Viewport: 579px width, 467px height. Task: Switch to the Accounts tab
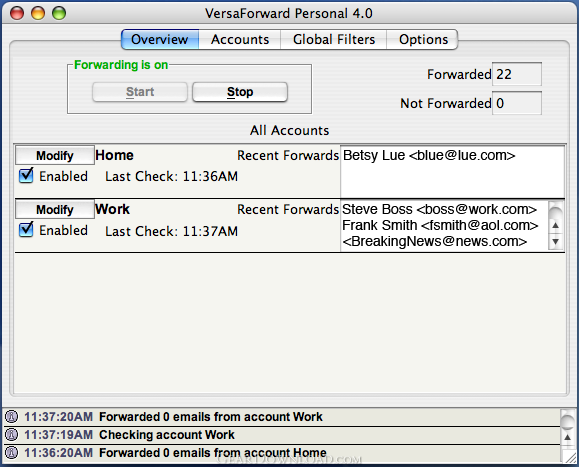[240, 40]
